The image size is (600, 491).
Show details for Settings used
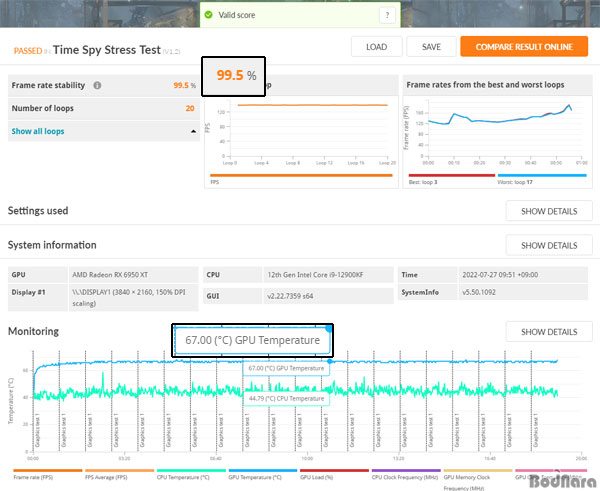point(548,211)
